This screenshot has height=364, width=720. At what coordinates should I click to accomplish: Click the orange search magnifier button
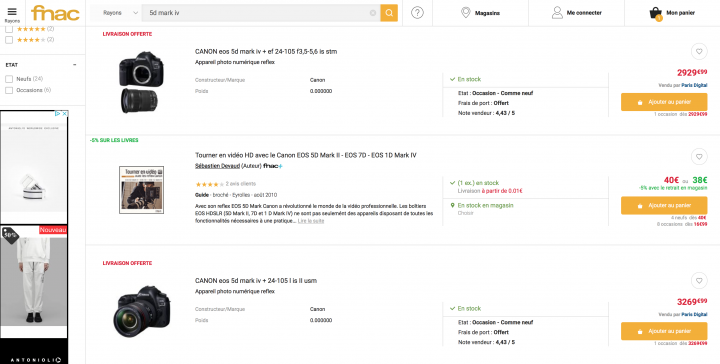(389, 13)
